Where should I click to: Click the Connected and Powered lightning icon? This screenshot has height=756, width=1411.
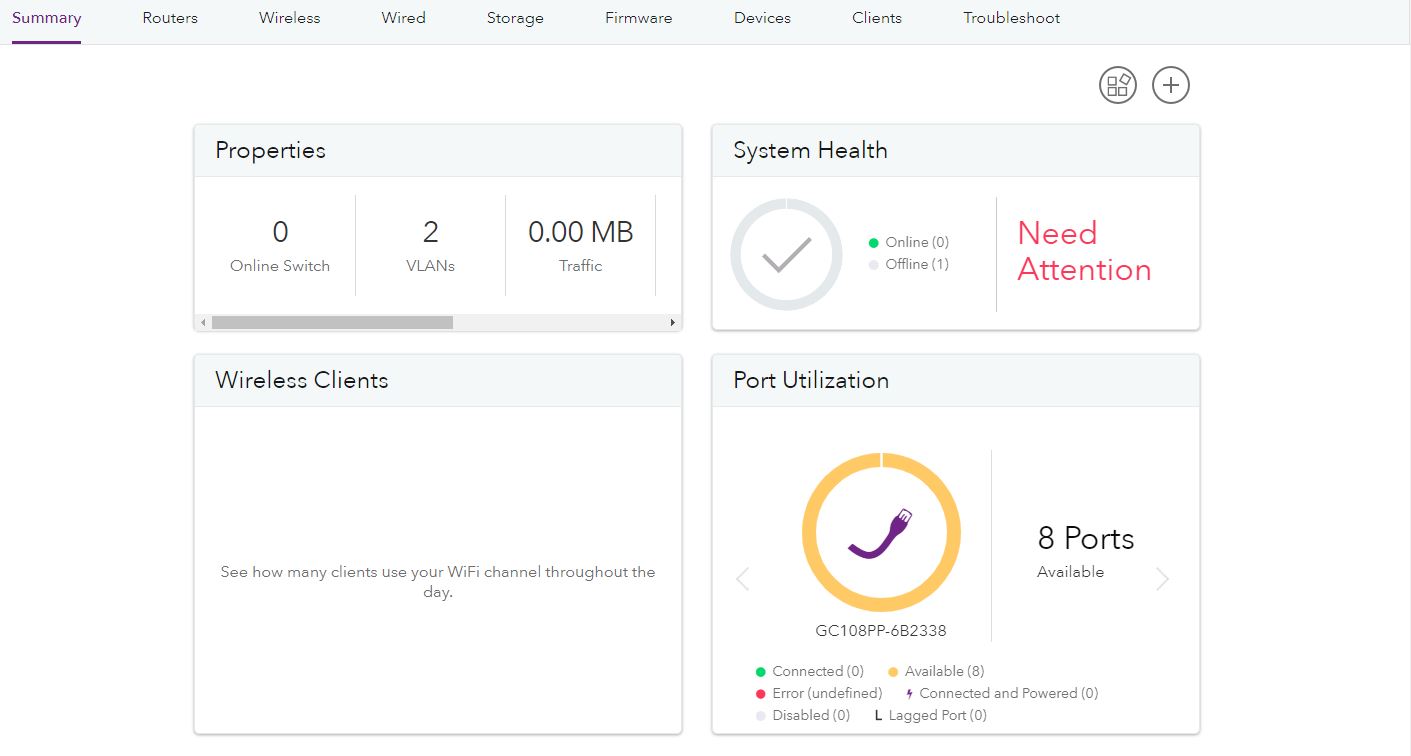[x=909, y=693]
